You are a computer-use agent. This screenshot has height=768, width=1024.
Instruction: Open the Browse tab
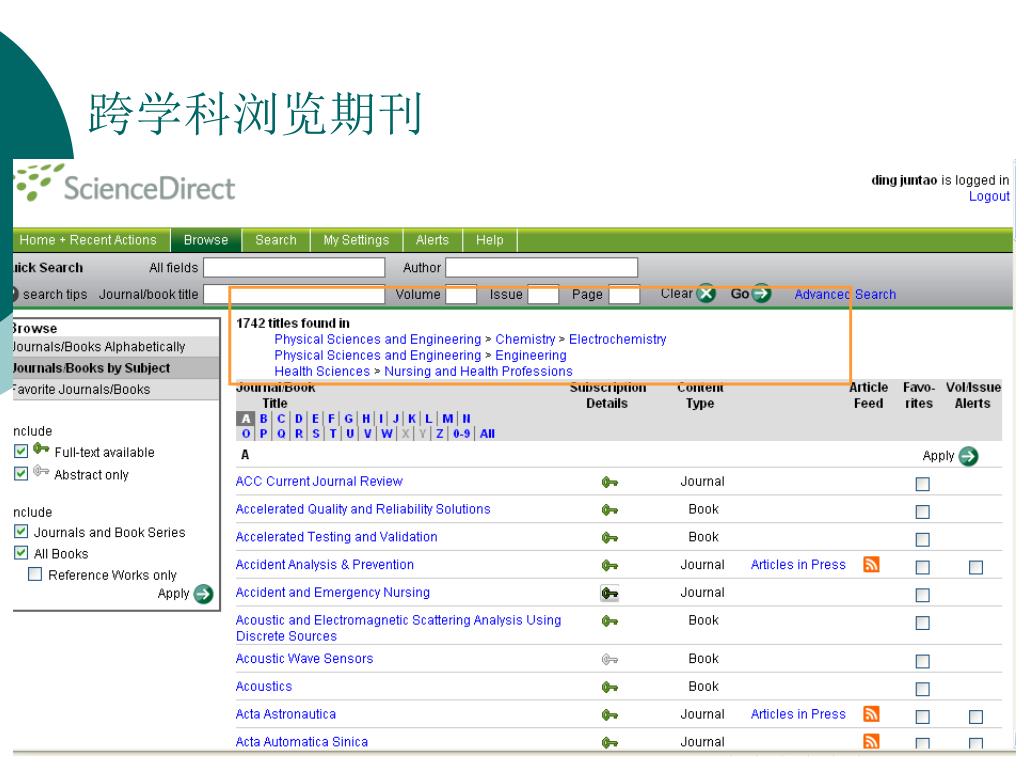(x=206, y=240)
